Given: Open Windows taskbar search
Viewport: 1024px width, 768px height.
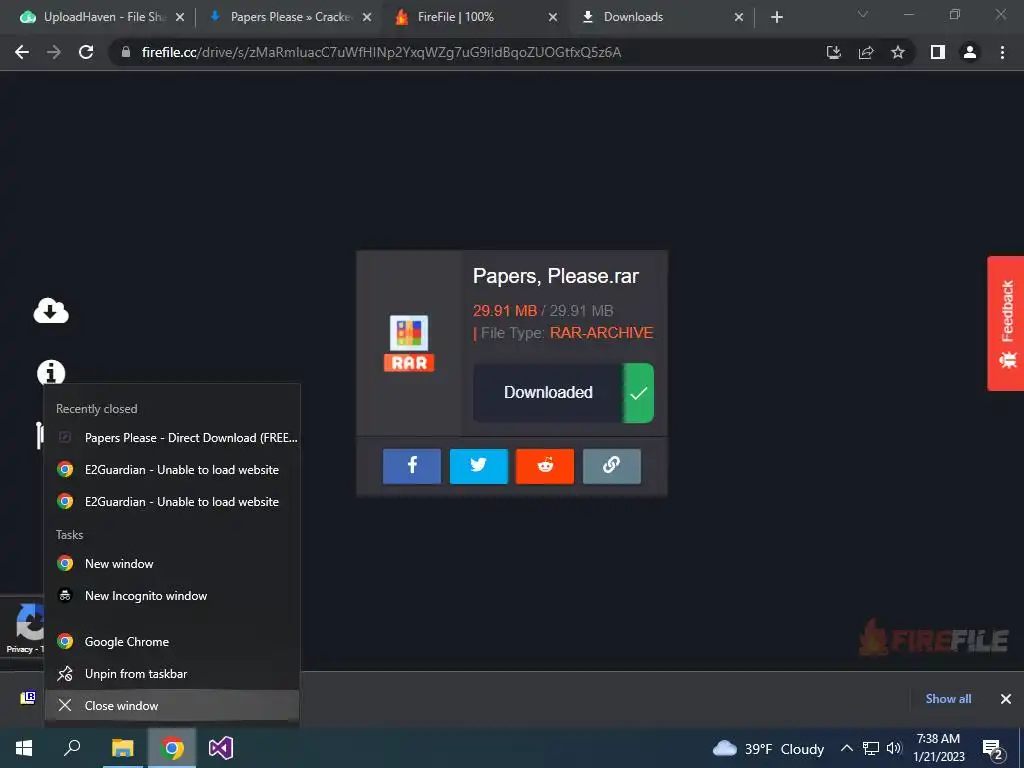Looking at the screenshot, I should point(72,748).
